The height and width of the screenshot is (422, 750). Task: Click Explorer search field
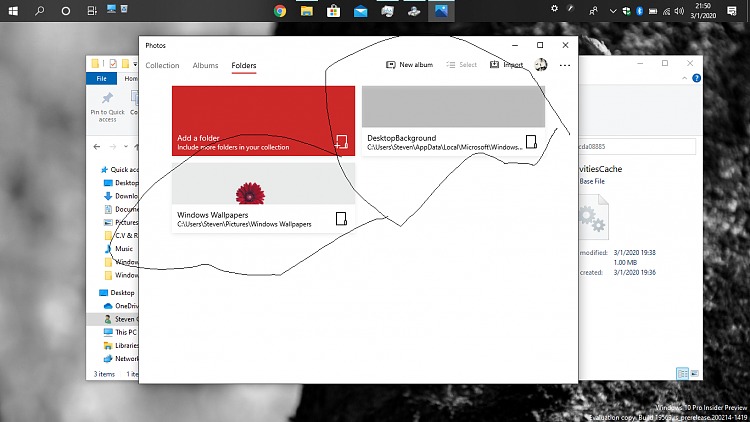pos(637,146)
